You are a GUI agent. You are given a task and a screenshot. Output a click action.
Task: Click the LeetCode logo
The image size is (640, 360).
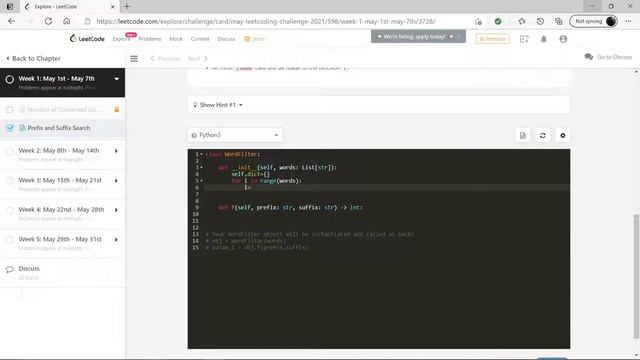87,39
